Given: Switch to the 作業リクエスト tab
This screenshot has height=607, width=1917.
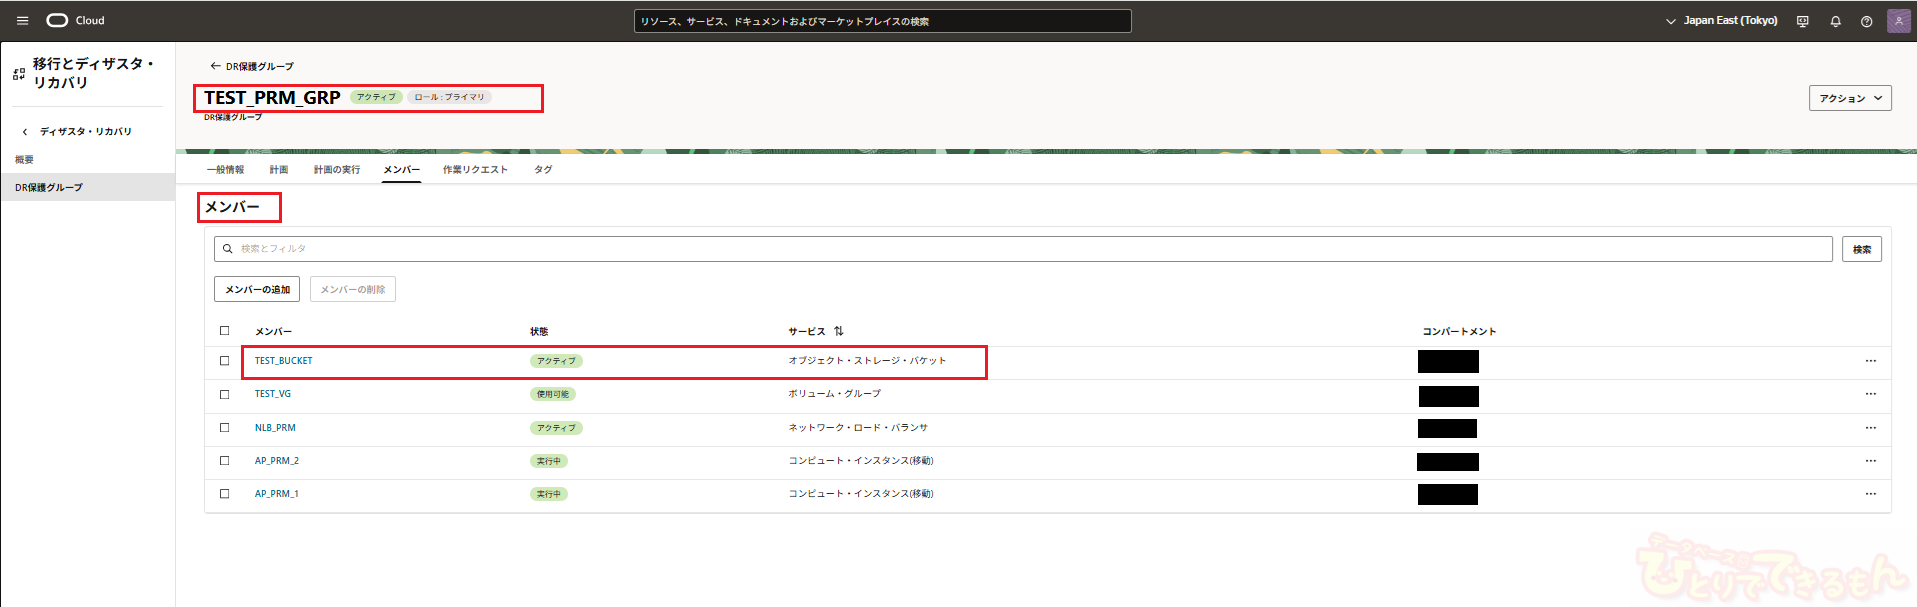Looking at the screenshot, I should [475, 170].
